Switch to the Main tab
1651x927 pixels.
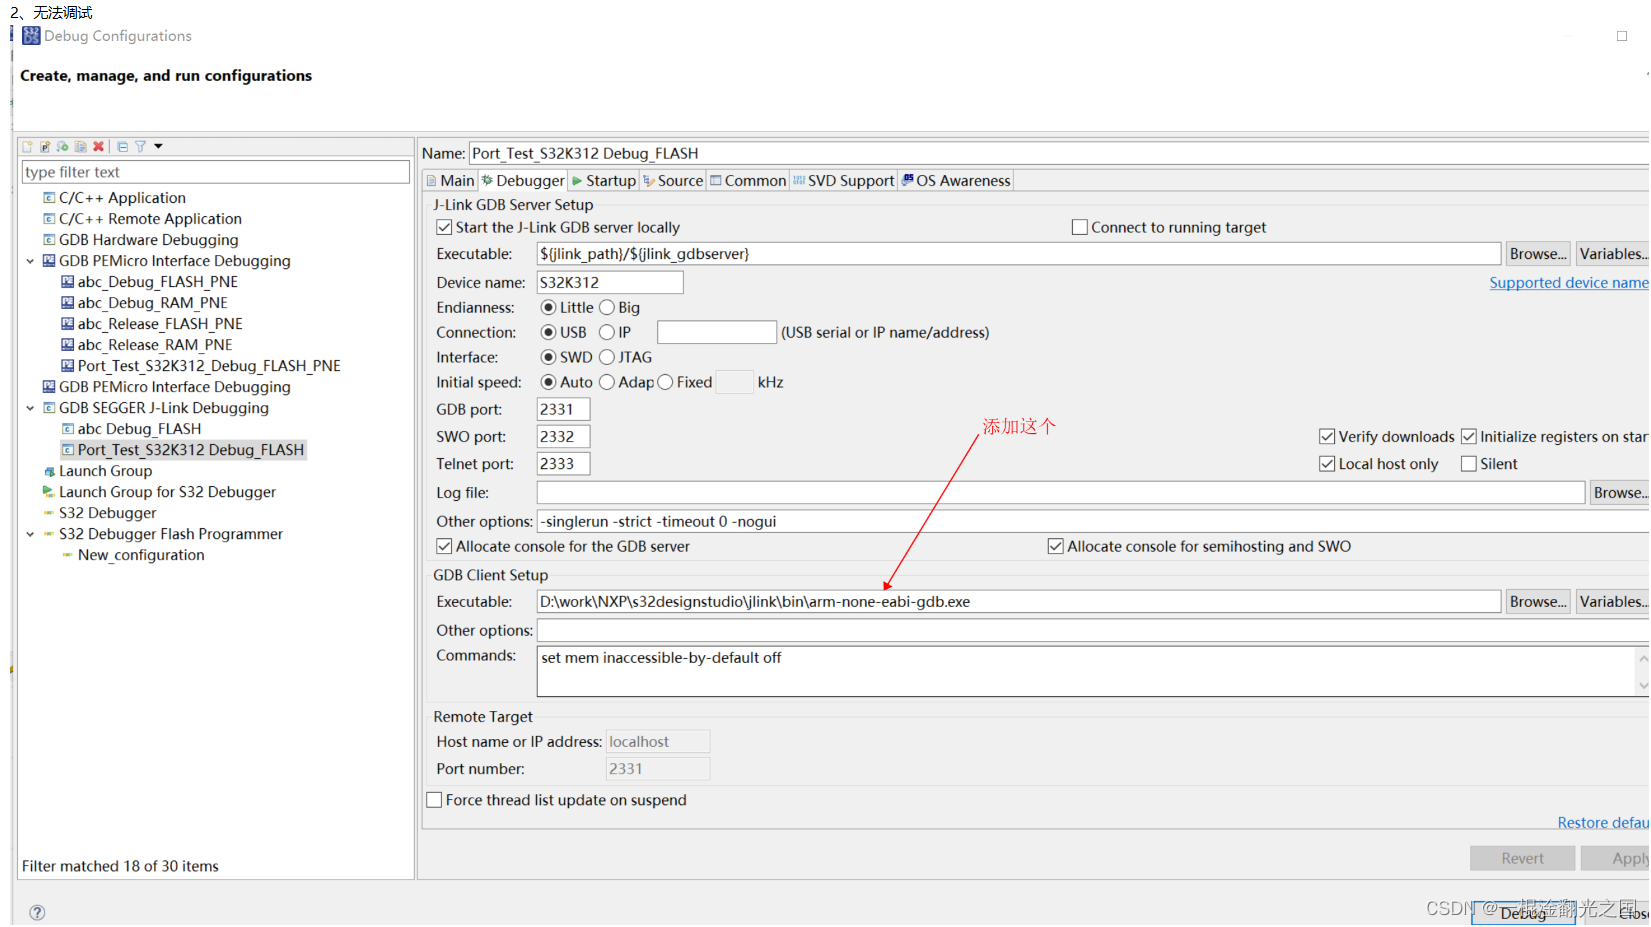(450, 181)
